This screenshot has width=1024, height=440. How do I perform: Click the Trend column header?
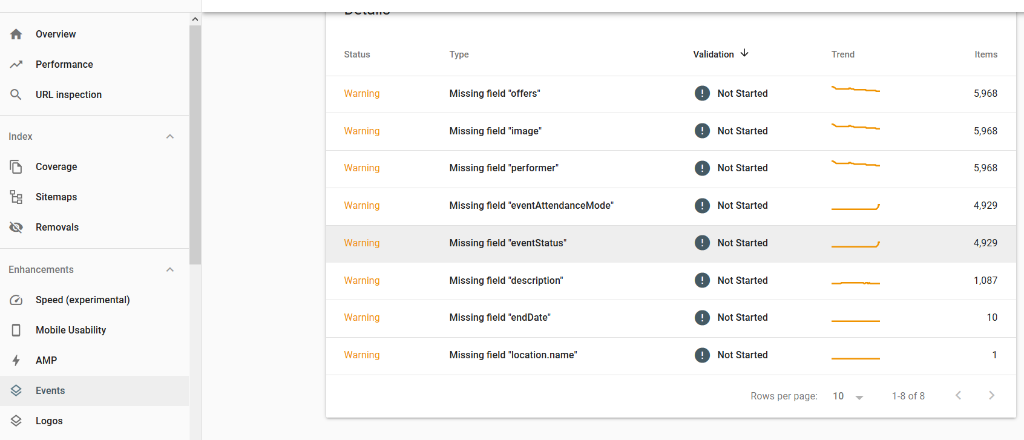[x=842, y=54]
